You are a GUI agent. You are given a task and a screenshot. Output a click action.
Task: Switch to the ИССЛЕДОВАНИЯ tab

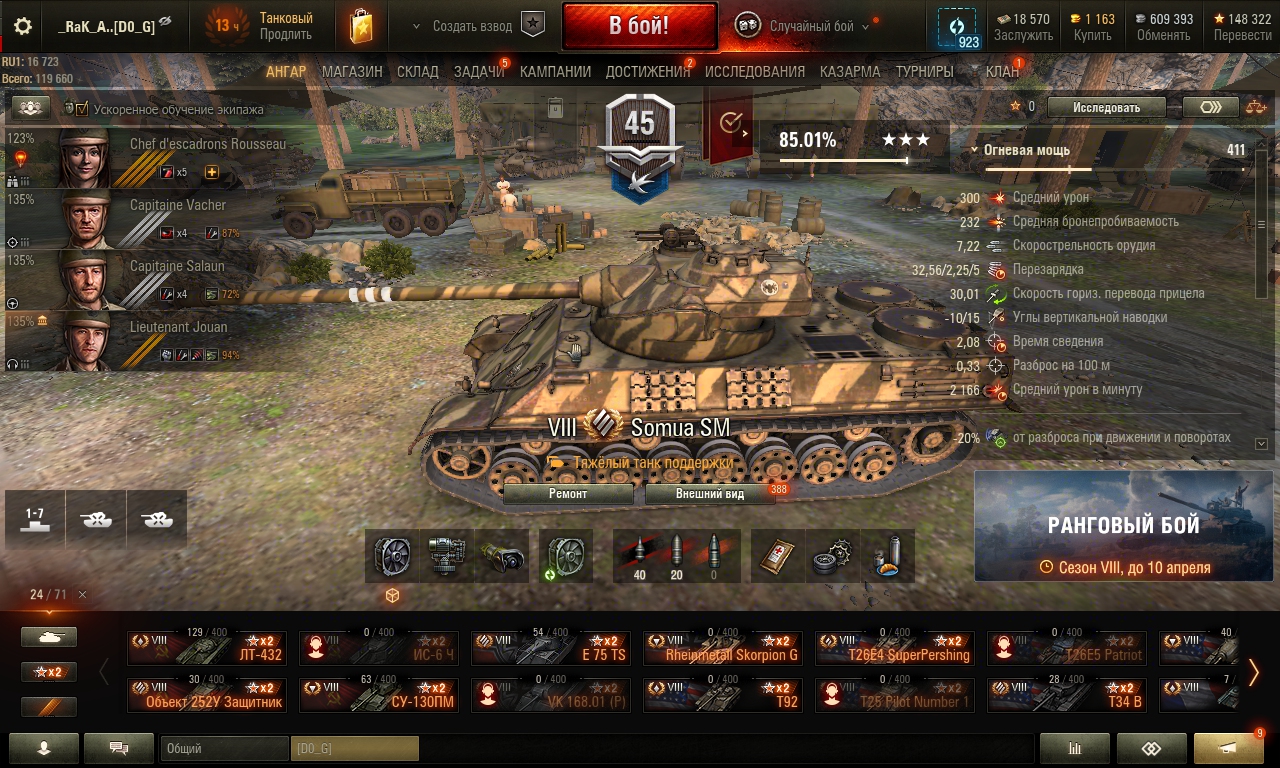[755, 72]
